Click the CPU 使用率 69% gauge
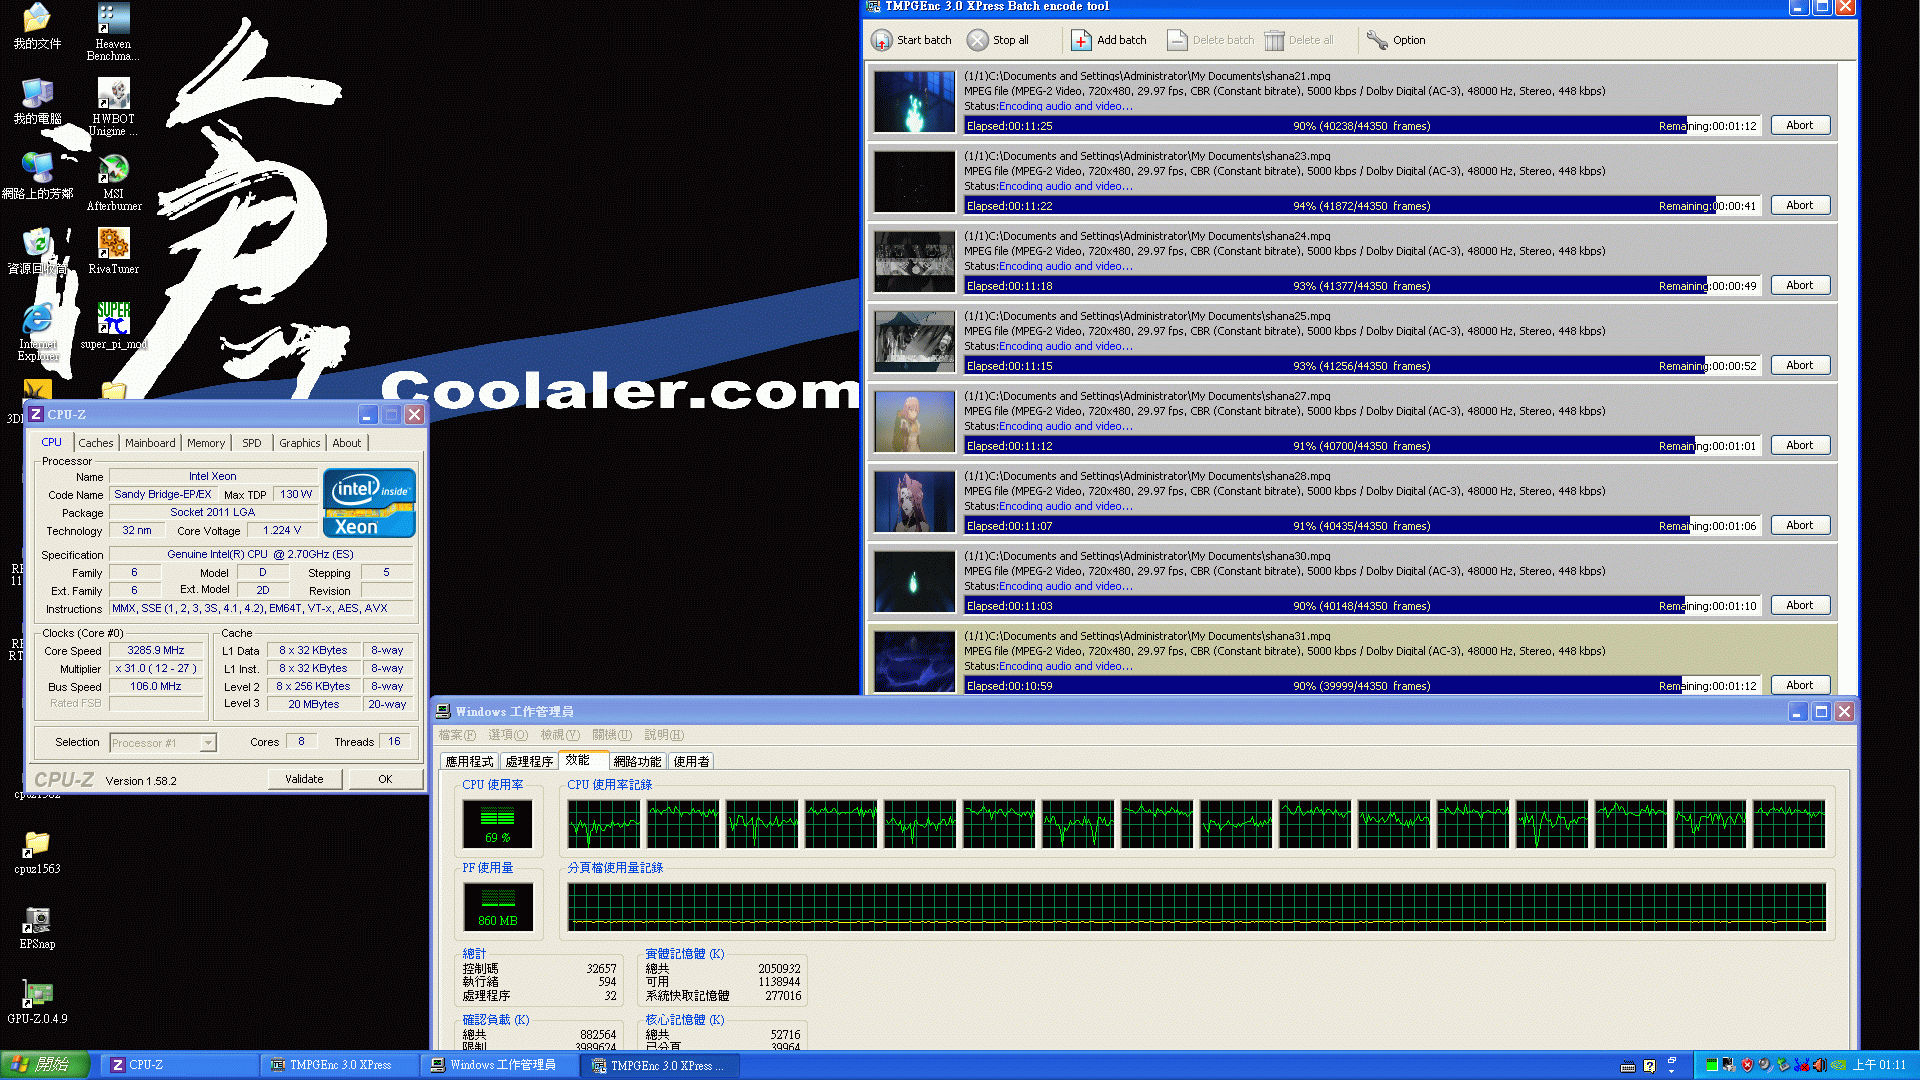The image size is (1920, 1080). point(497,824)
